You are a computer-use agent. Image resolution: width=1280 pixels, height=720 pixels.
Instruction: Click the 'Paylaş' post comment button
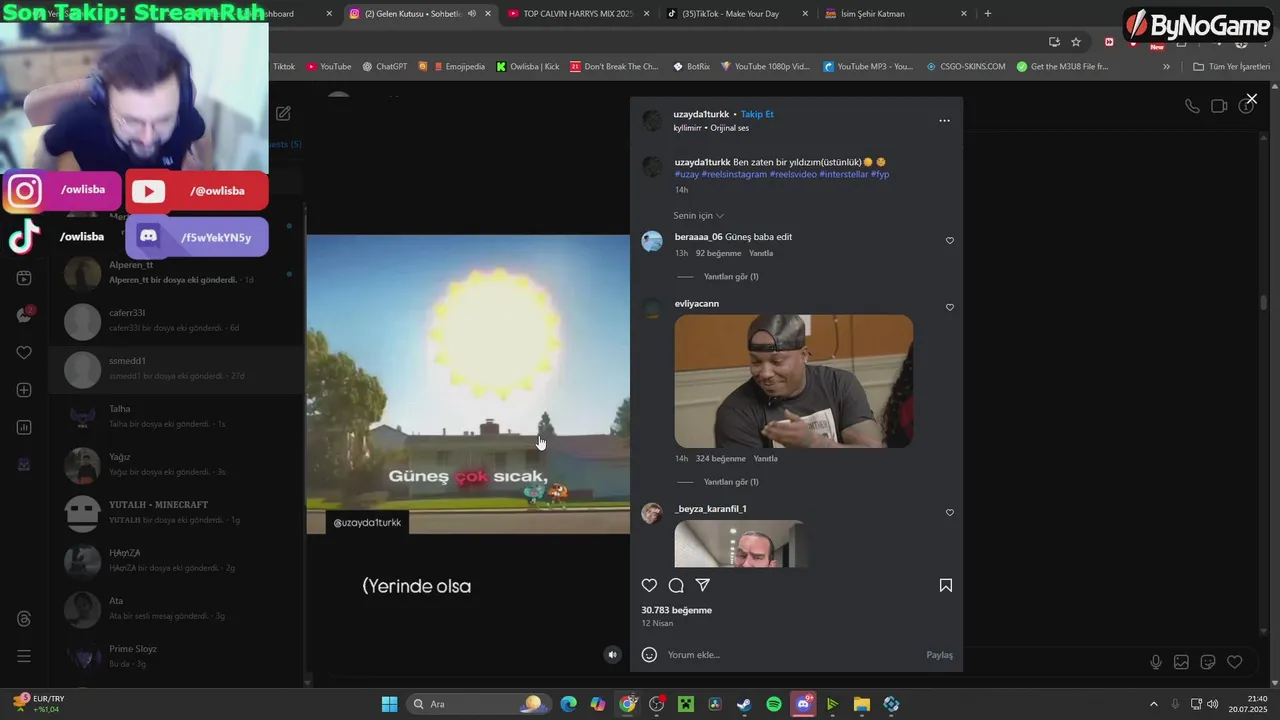click(x=939, y=655)
